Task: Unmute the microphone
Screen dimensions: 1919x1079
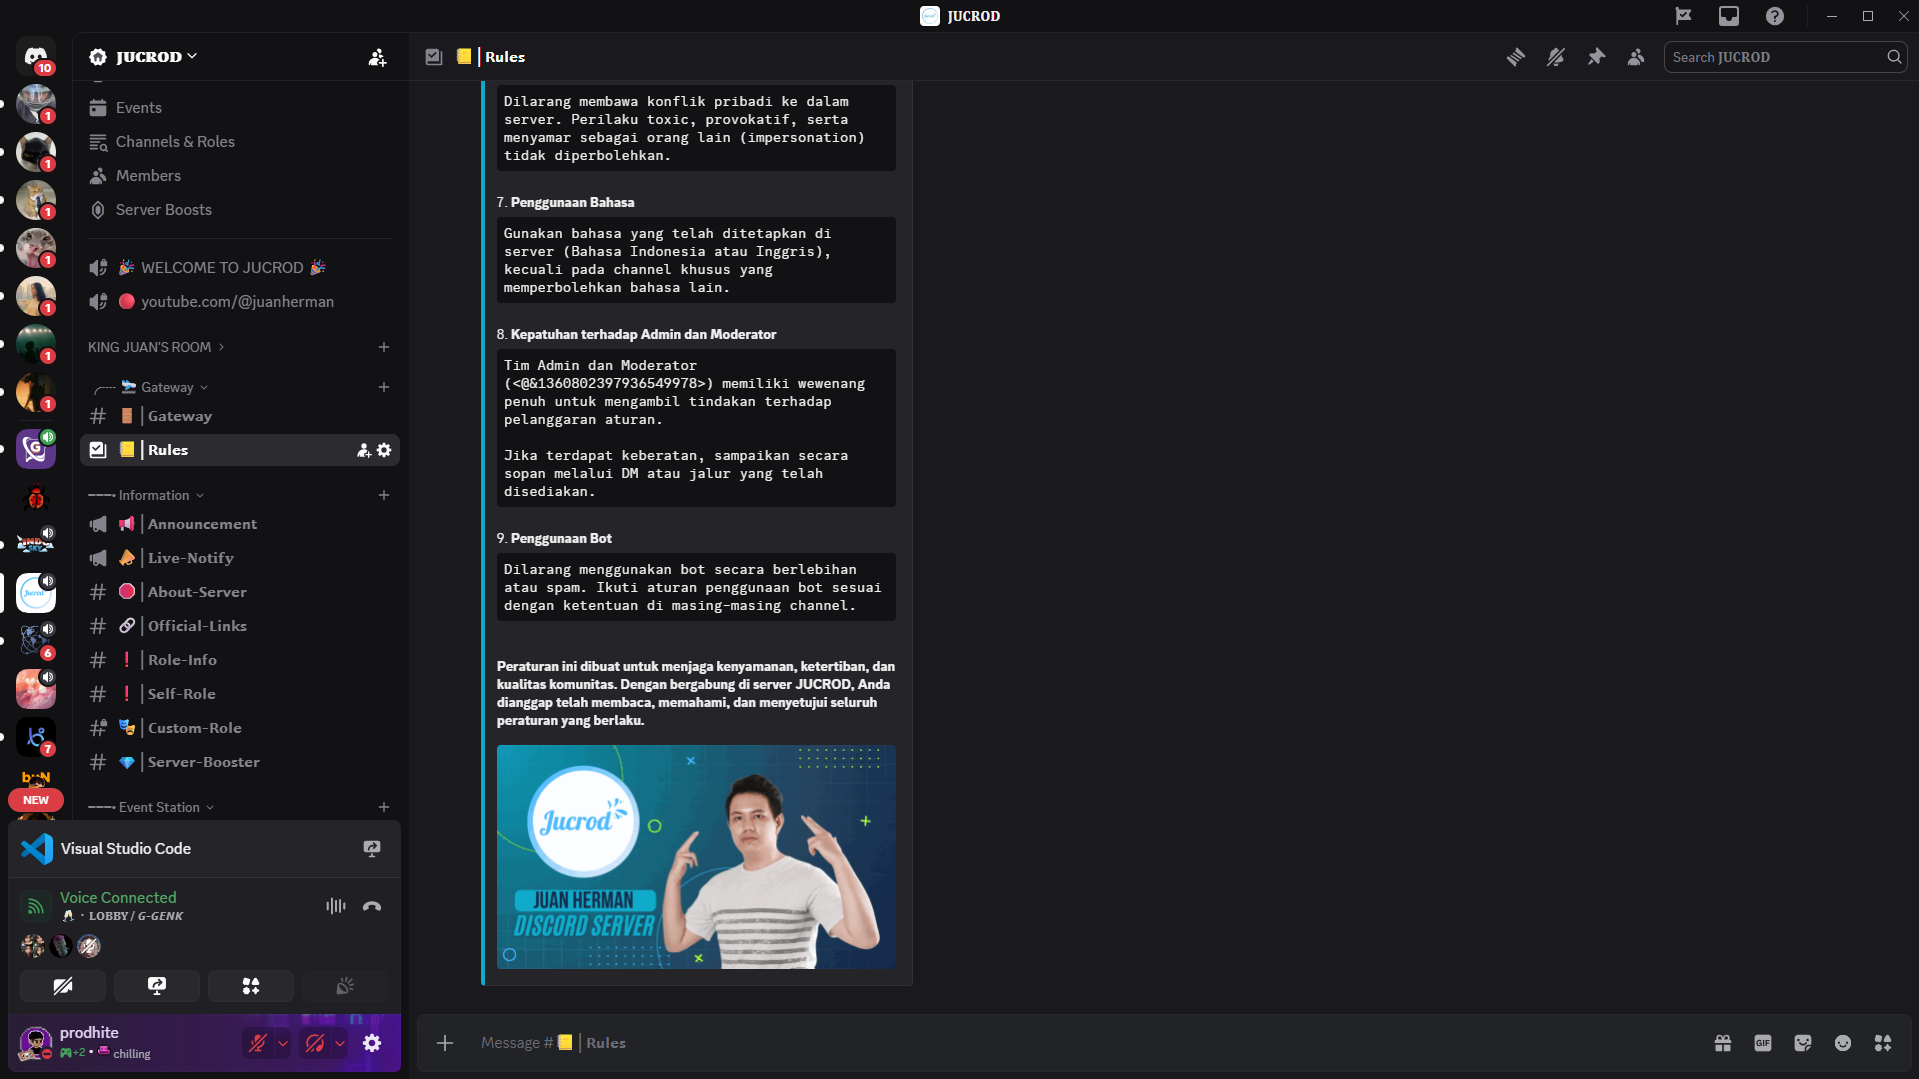Action: 258,1043
